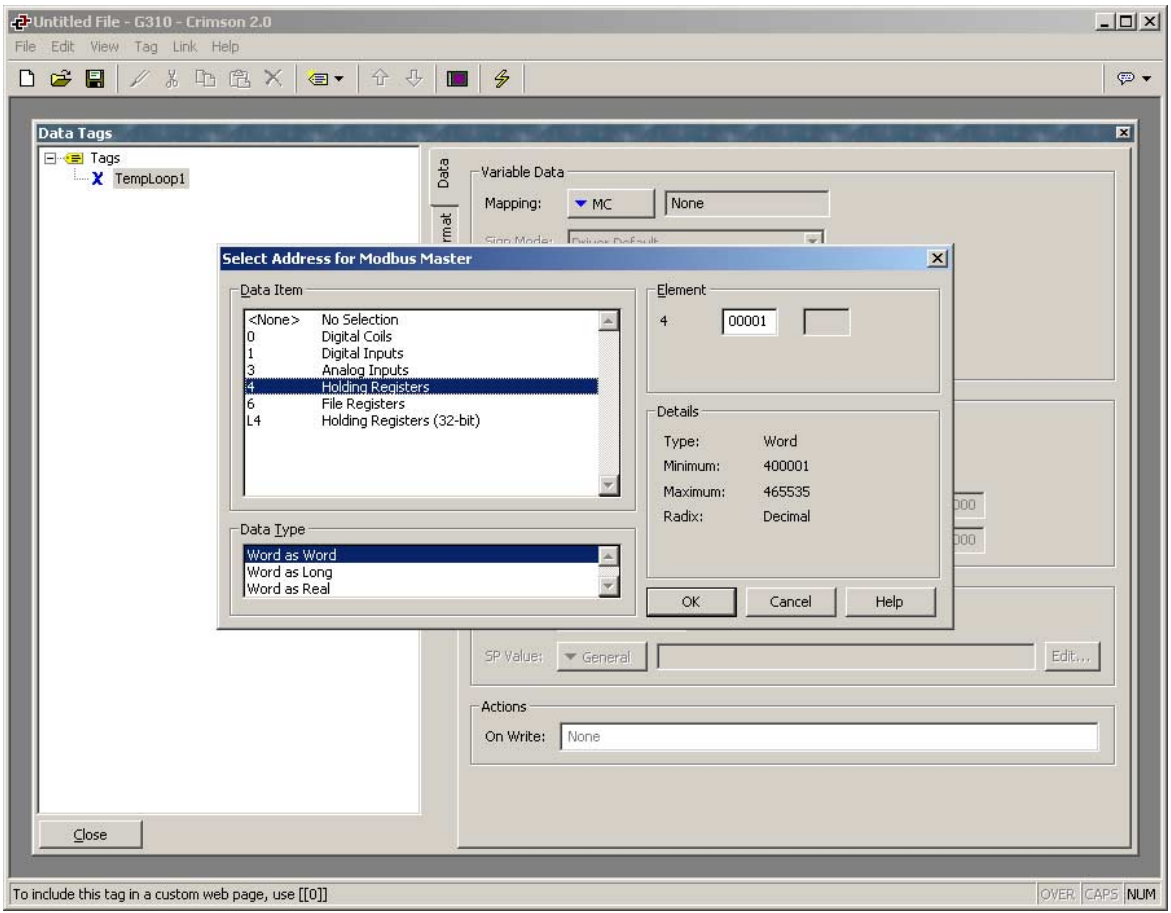Click the lightning bolt update icon

point(502,78)
